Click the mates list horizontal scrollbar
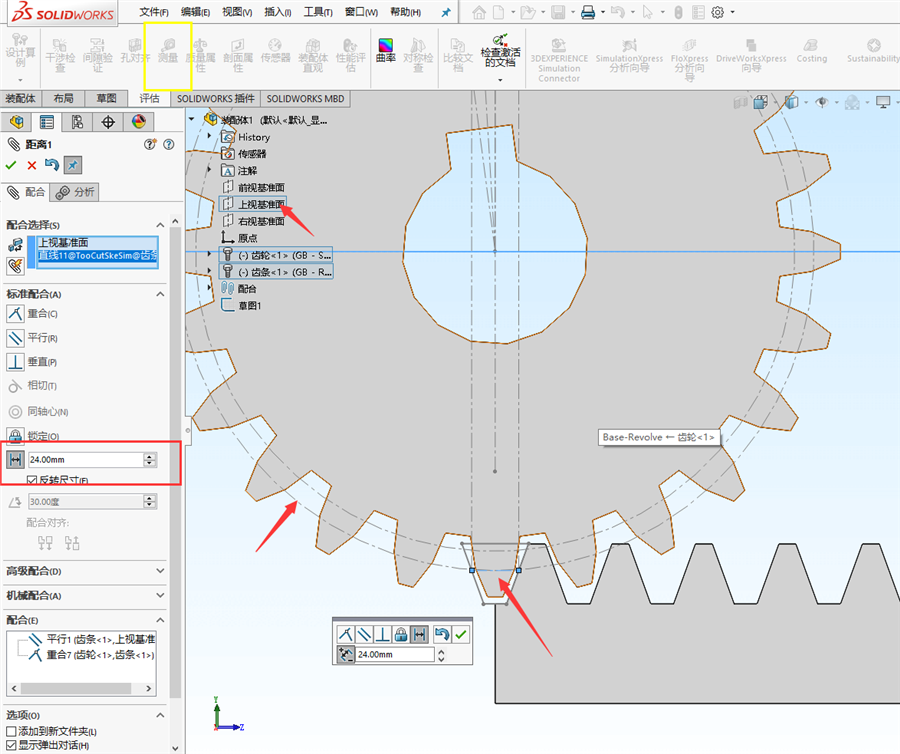The image size is (900, 754). tap(81, 688)
